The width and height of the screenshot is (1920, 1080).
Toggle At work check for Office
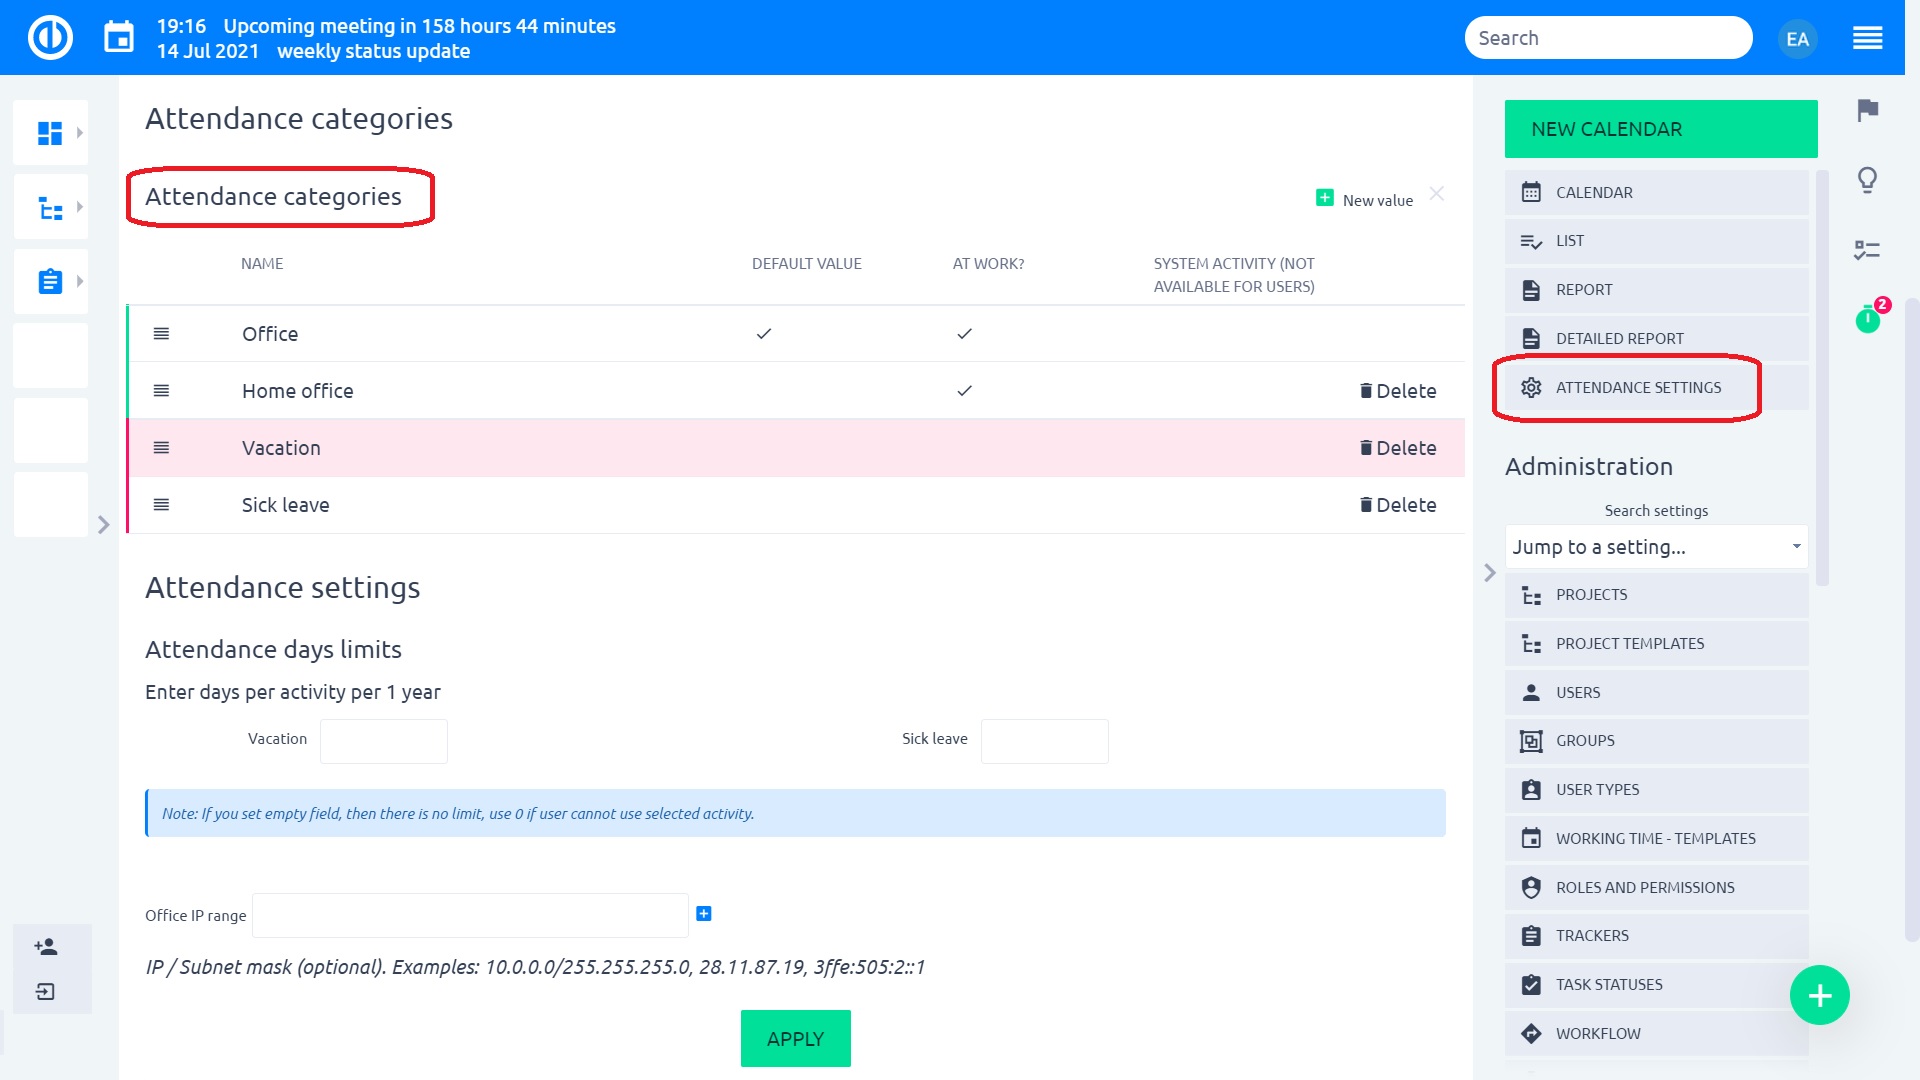[964, 333]
